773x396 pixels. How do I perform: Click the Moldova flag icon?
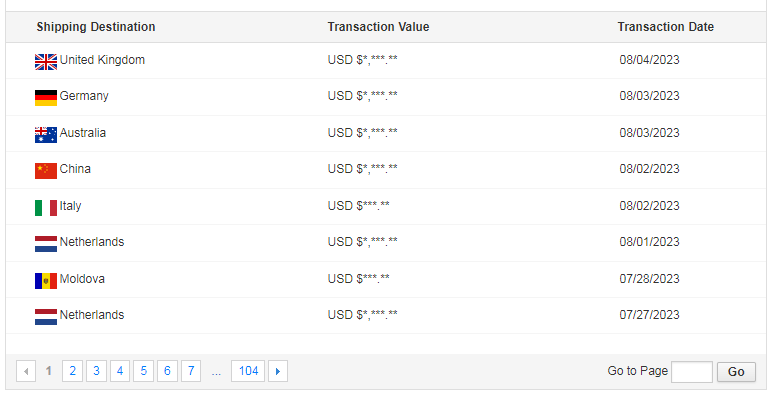(x=46, y=281)
